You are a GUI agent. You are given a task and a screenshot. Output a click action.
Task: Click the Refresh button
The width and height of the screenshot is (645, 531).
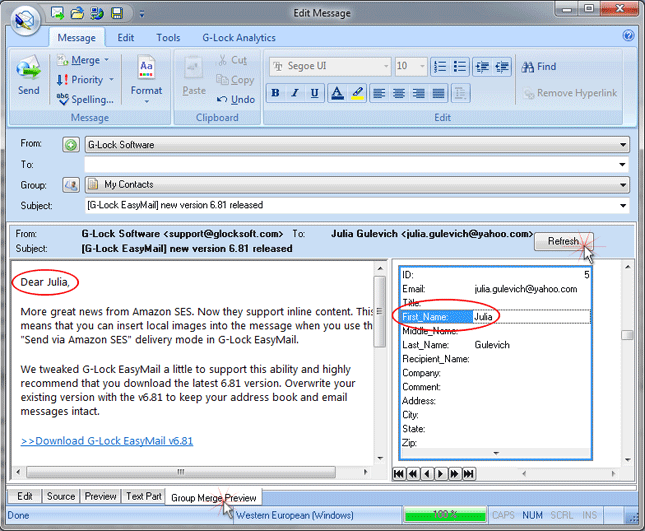[563, 241]
